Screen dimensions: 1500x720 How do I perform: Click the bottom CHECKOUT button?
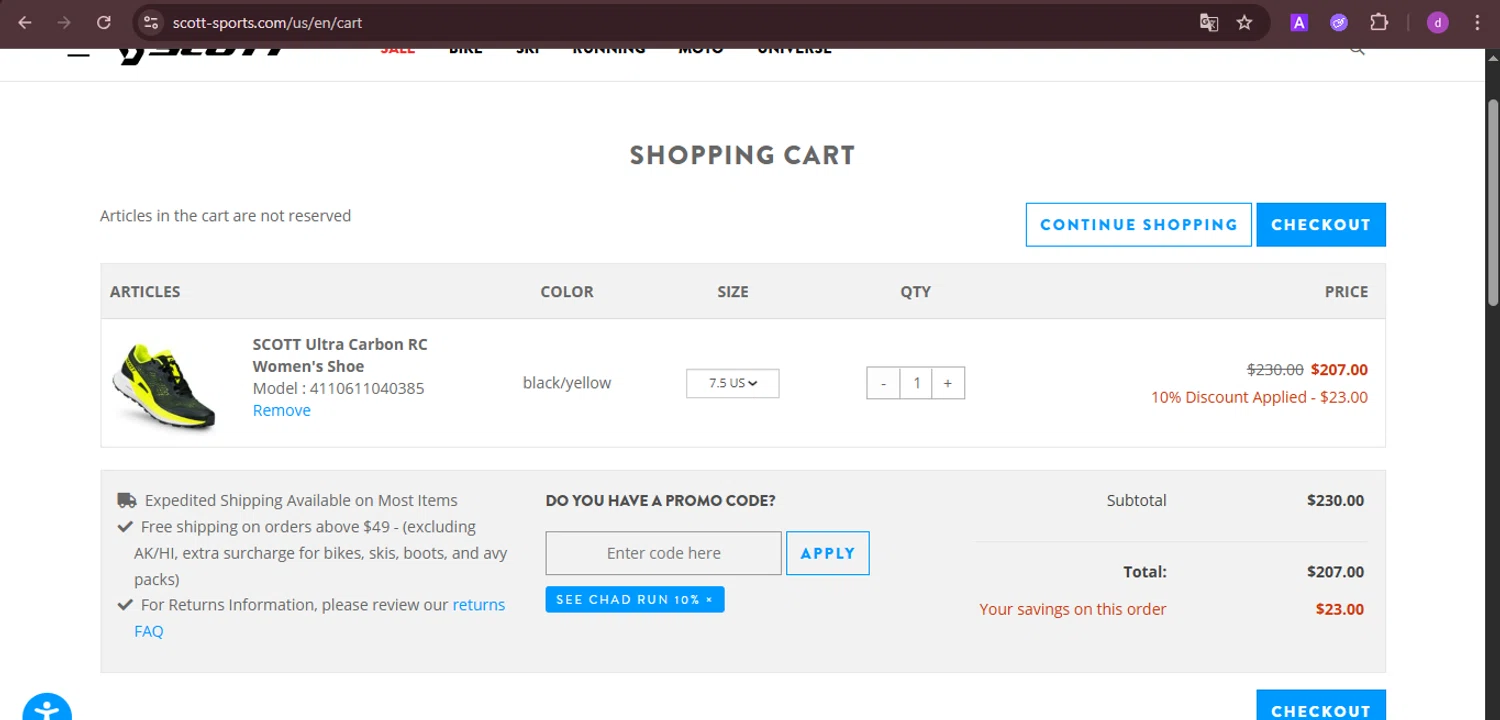tap(1321, 706)
